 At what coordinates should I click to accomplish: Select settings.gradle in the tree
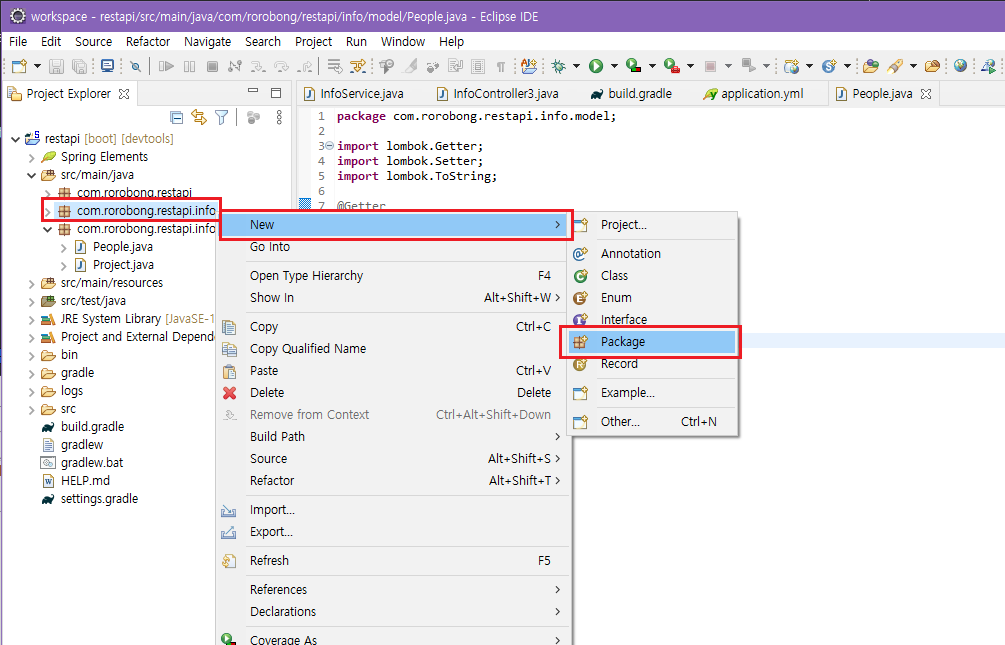tap(99, 499)
